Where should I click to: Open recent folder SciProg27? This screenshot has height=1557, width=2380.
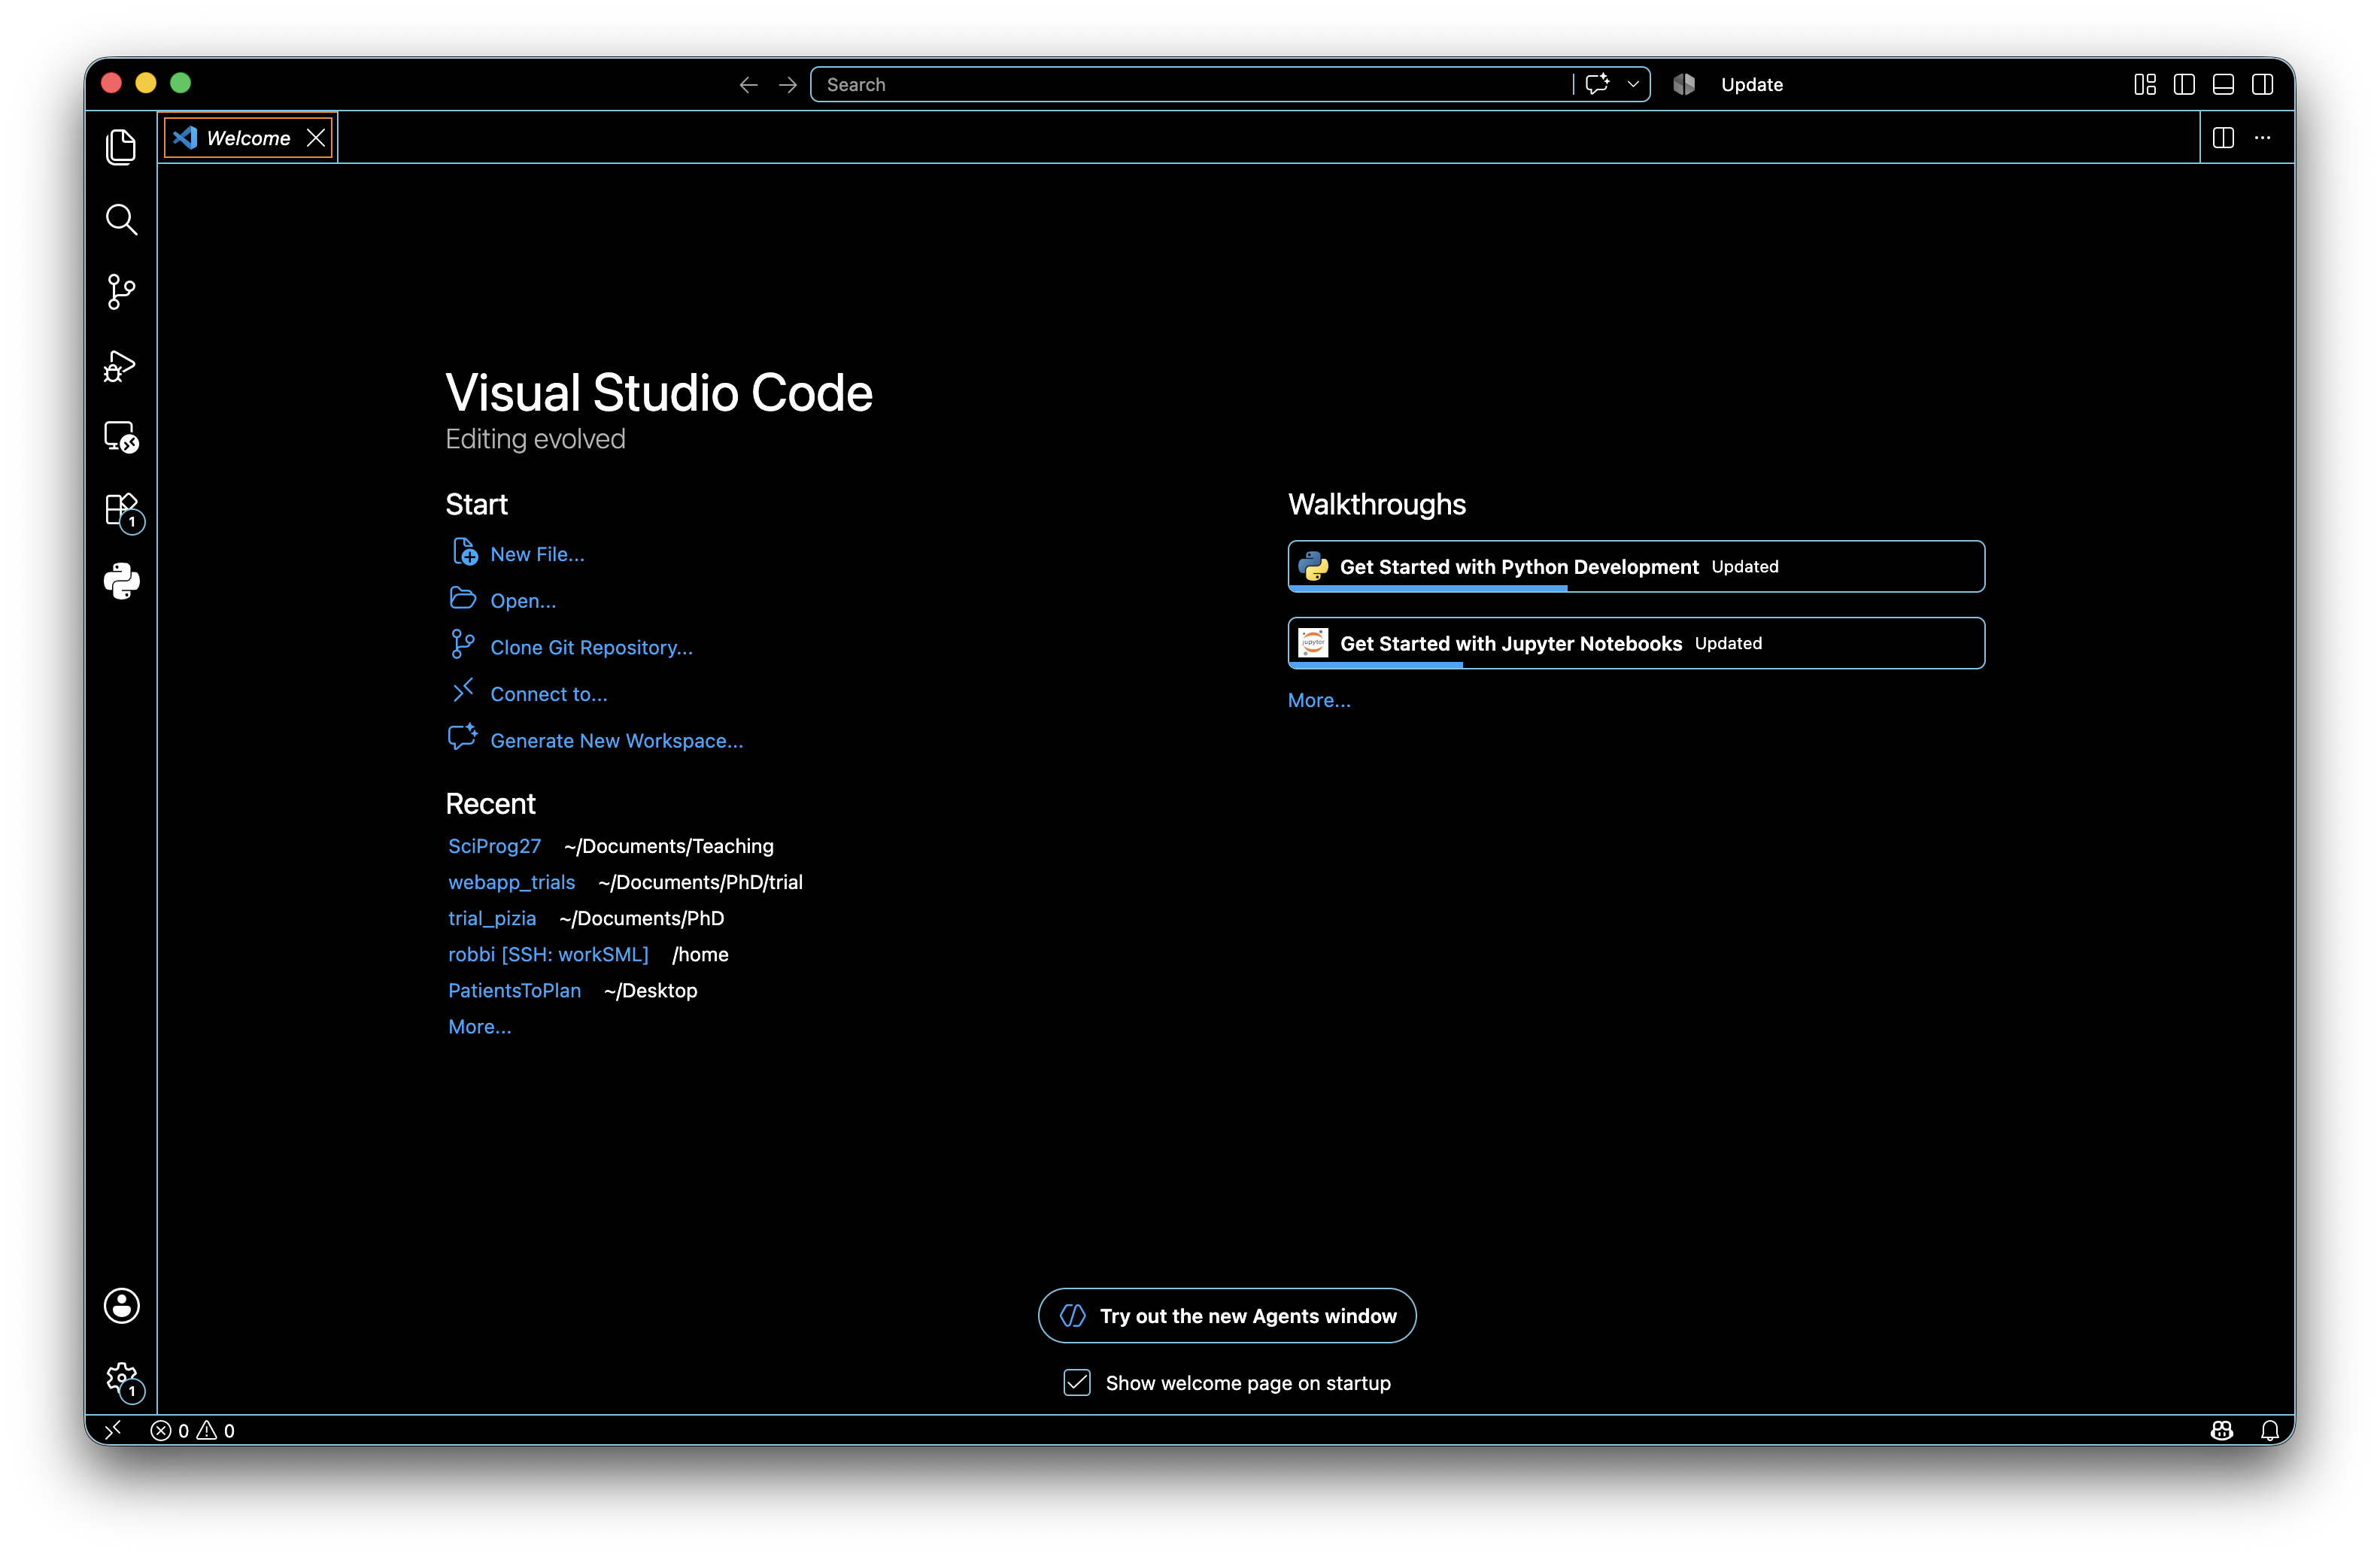[x=494, y=846]
